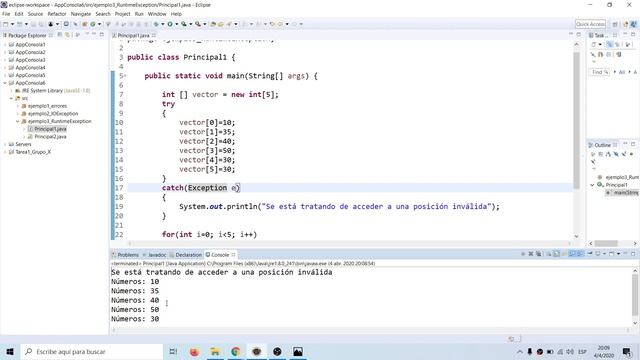Expand JRE System Library node

[11, 91]
